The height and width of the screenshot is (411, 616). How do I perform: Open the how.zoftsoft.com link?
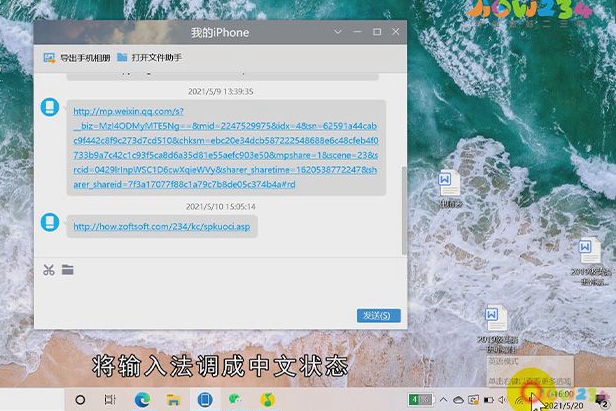(x=161, y=227)
